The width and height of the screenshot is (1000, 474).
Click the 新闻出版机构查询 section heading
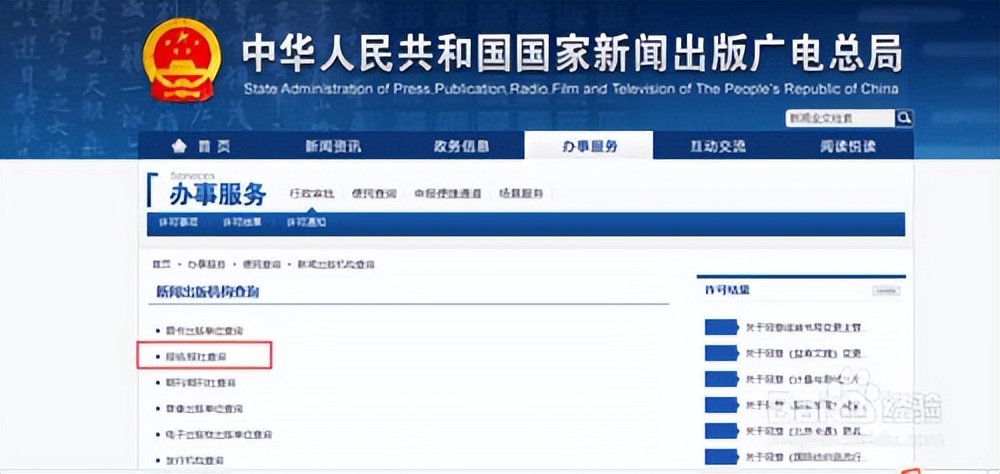208,292
